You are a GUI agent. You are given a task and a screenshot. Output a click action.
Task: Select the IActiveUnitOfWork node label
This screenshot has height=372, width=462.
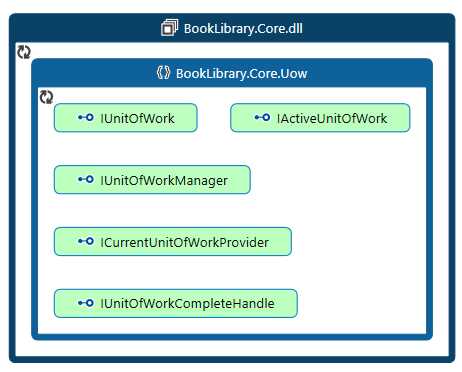pyautogui.click(x=332, y=118)
